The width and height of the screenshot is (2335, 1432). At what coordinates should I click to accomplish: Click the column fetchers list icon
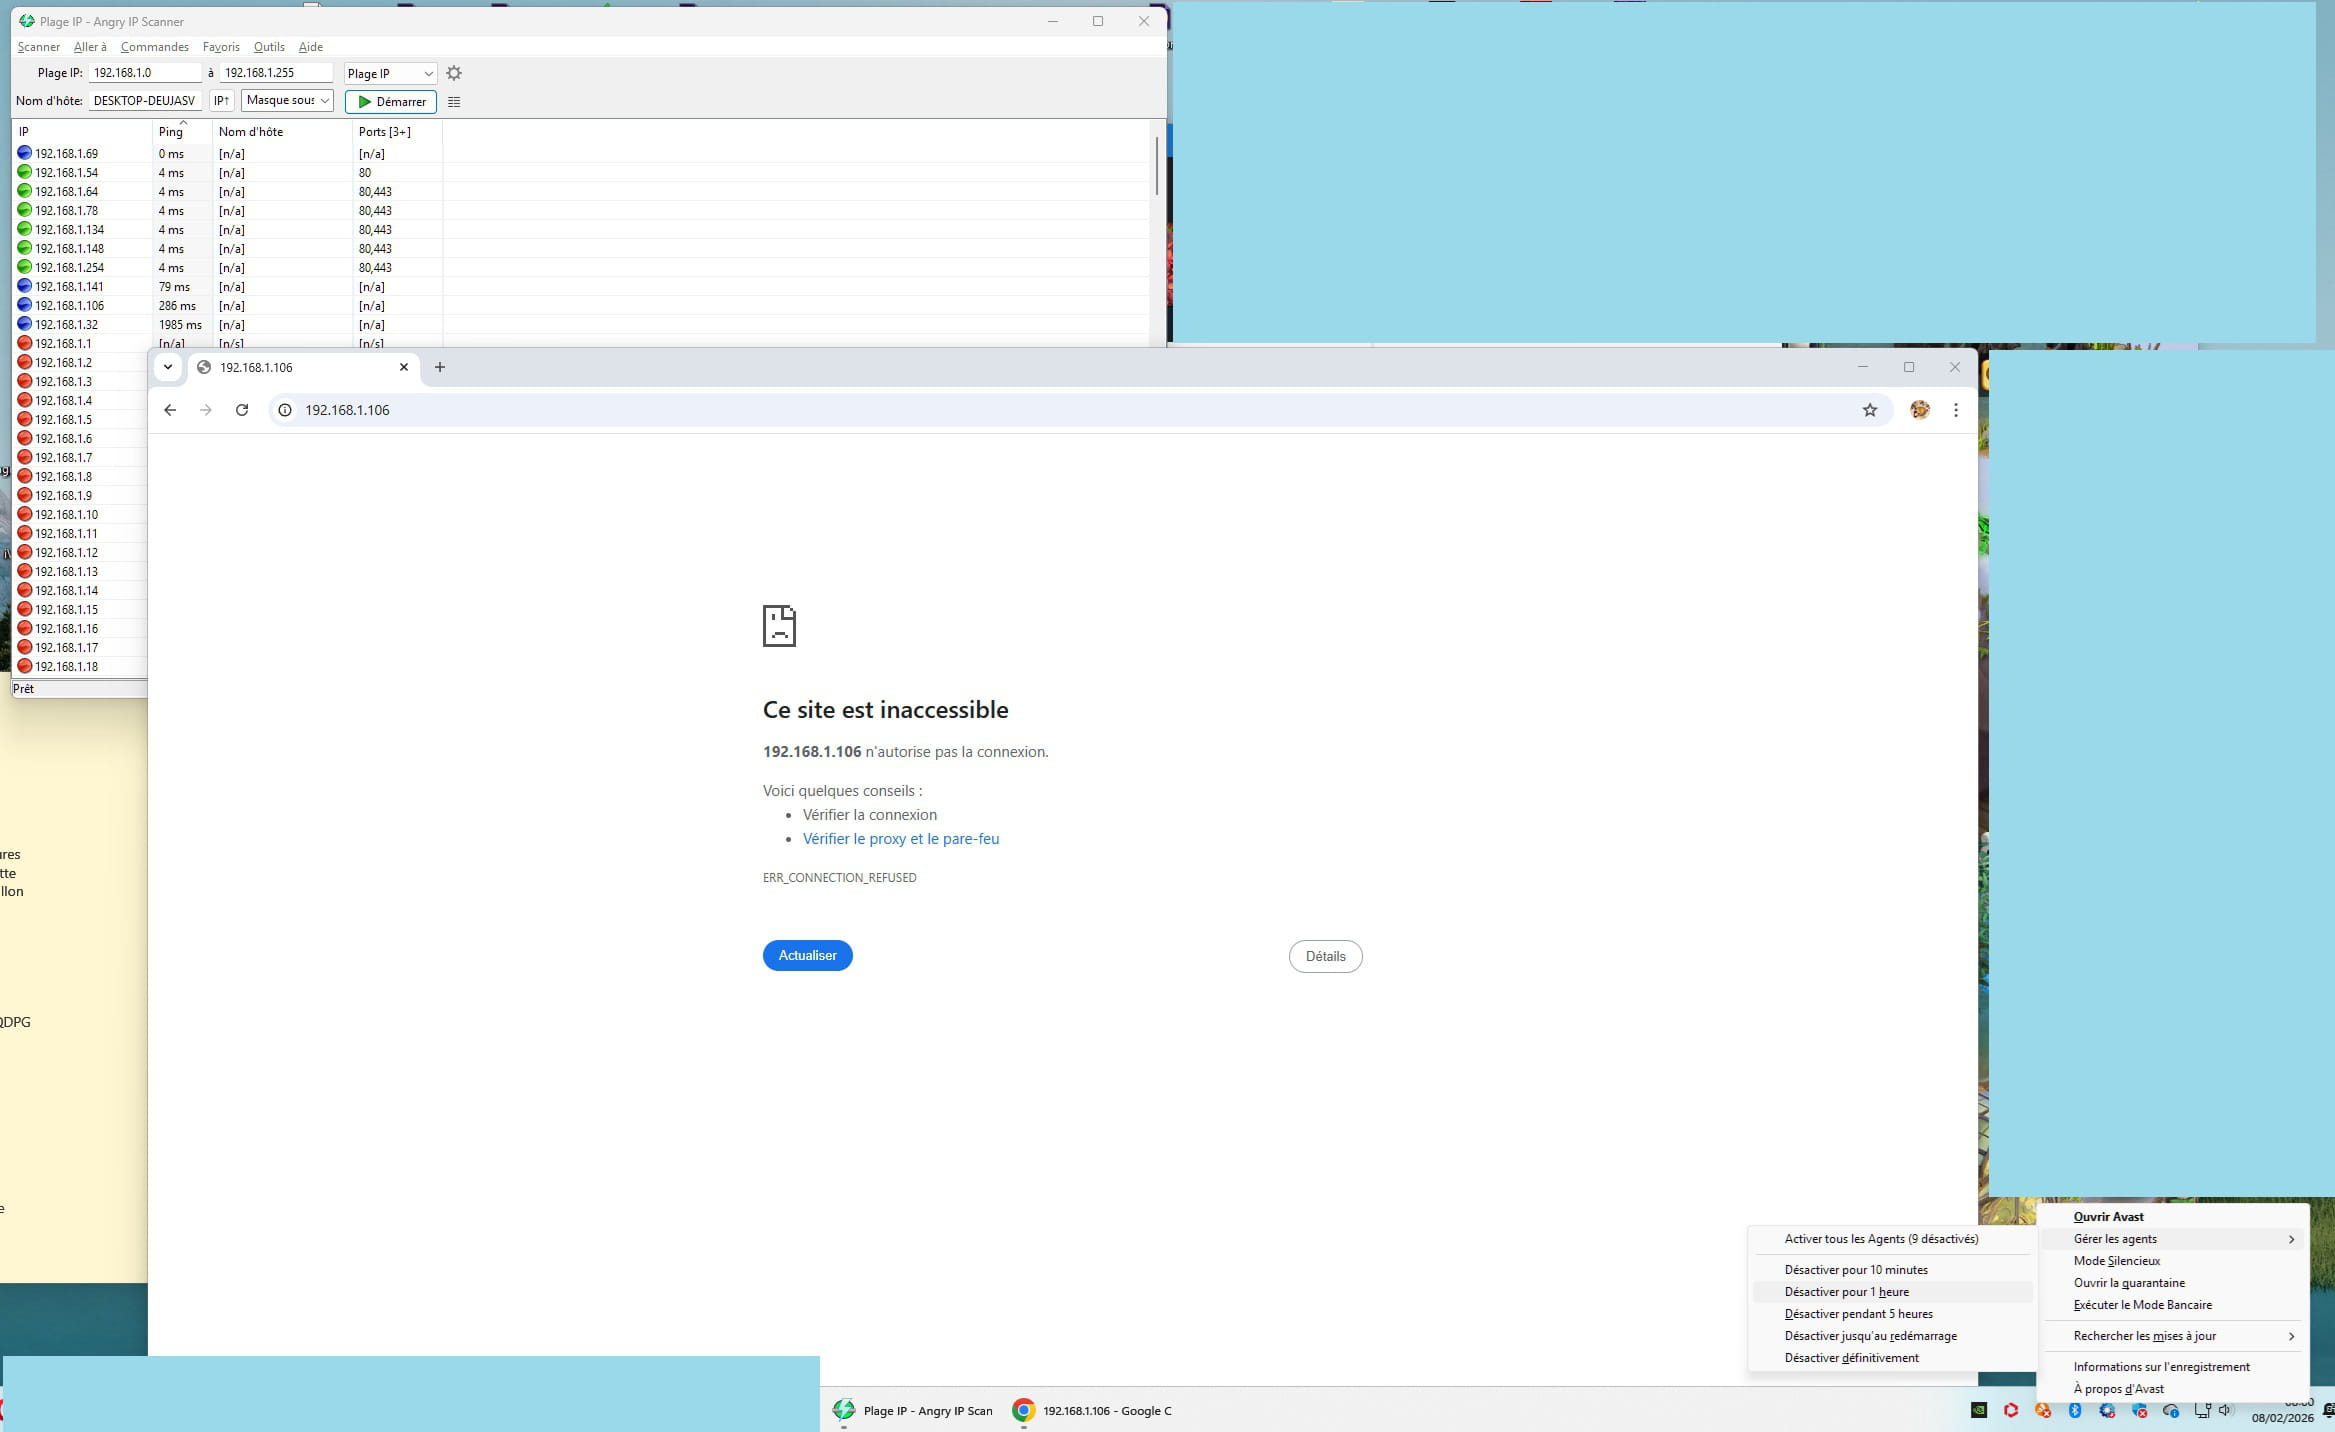tap(454, 102)
